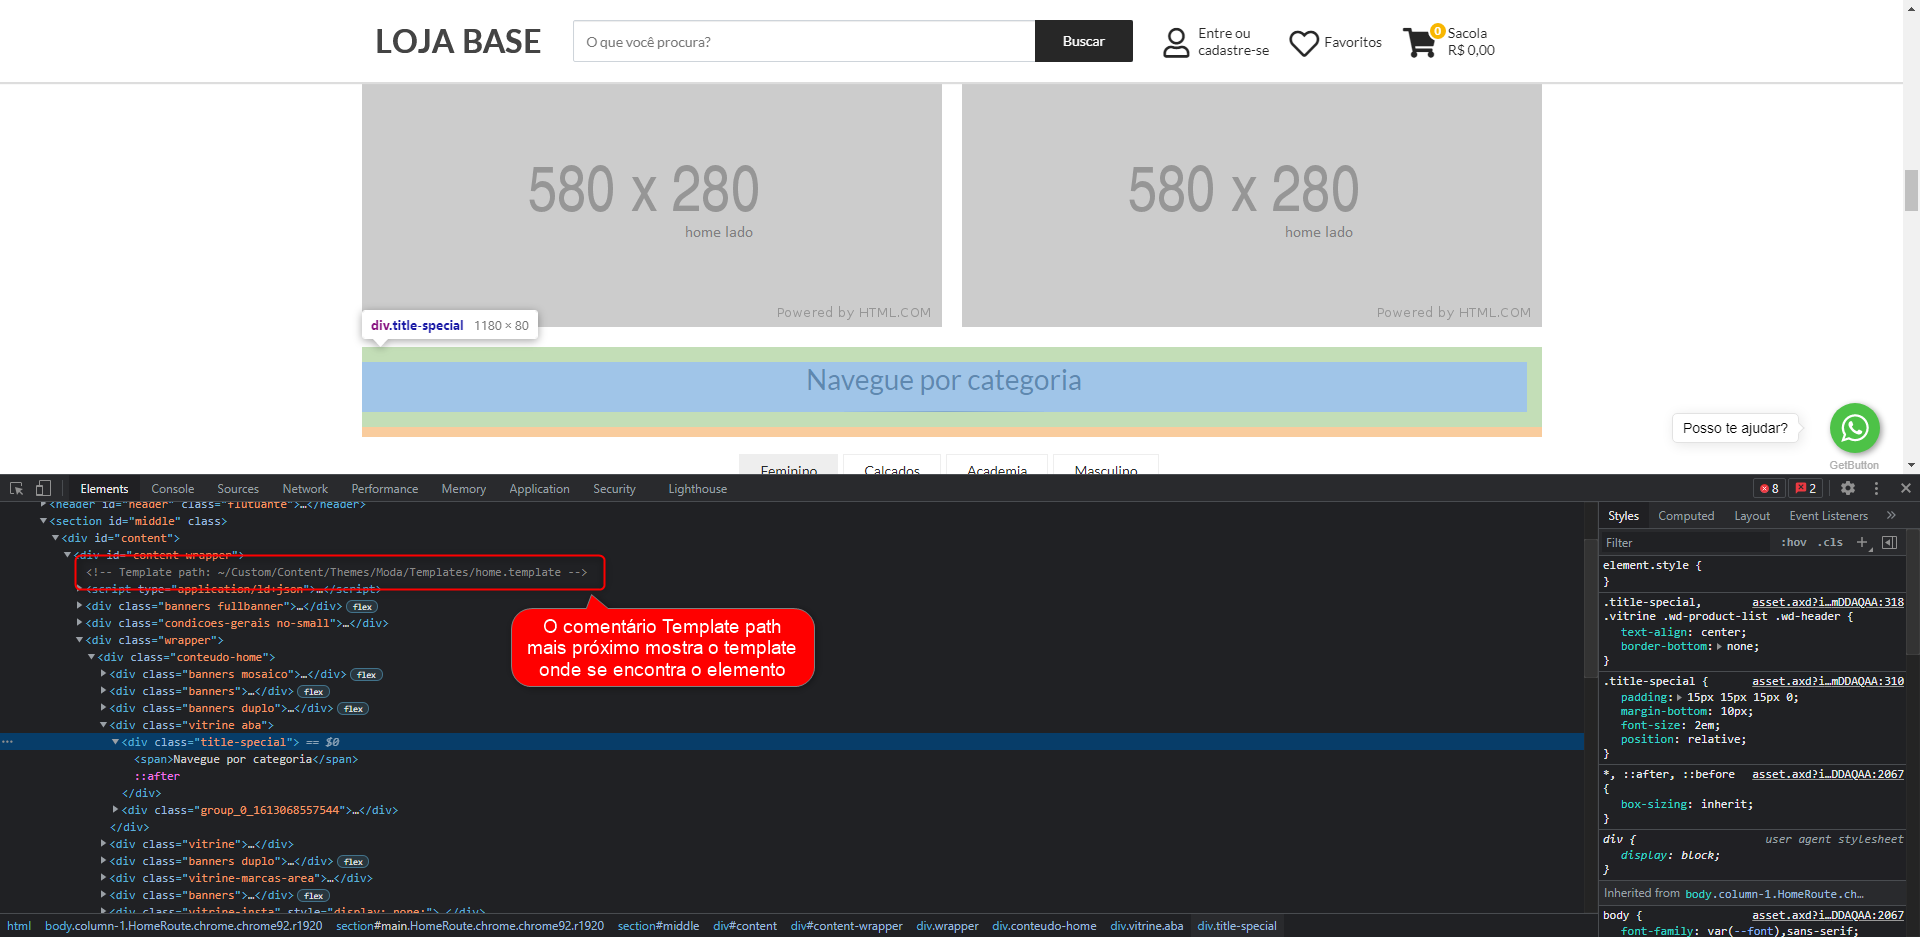
Task: Toggle the :hov element state option
Action: 1794,542
